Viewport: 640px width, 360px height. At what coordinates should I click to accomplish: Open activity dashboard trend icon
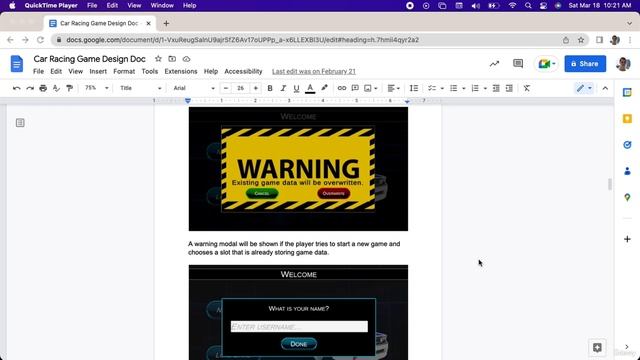pyautogui.click(x=494, y=64)
